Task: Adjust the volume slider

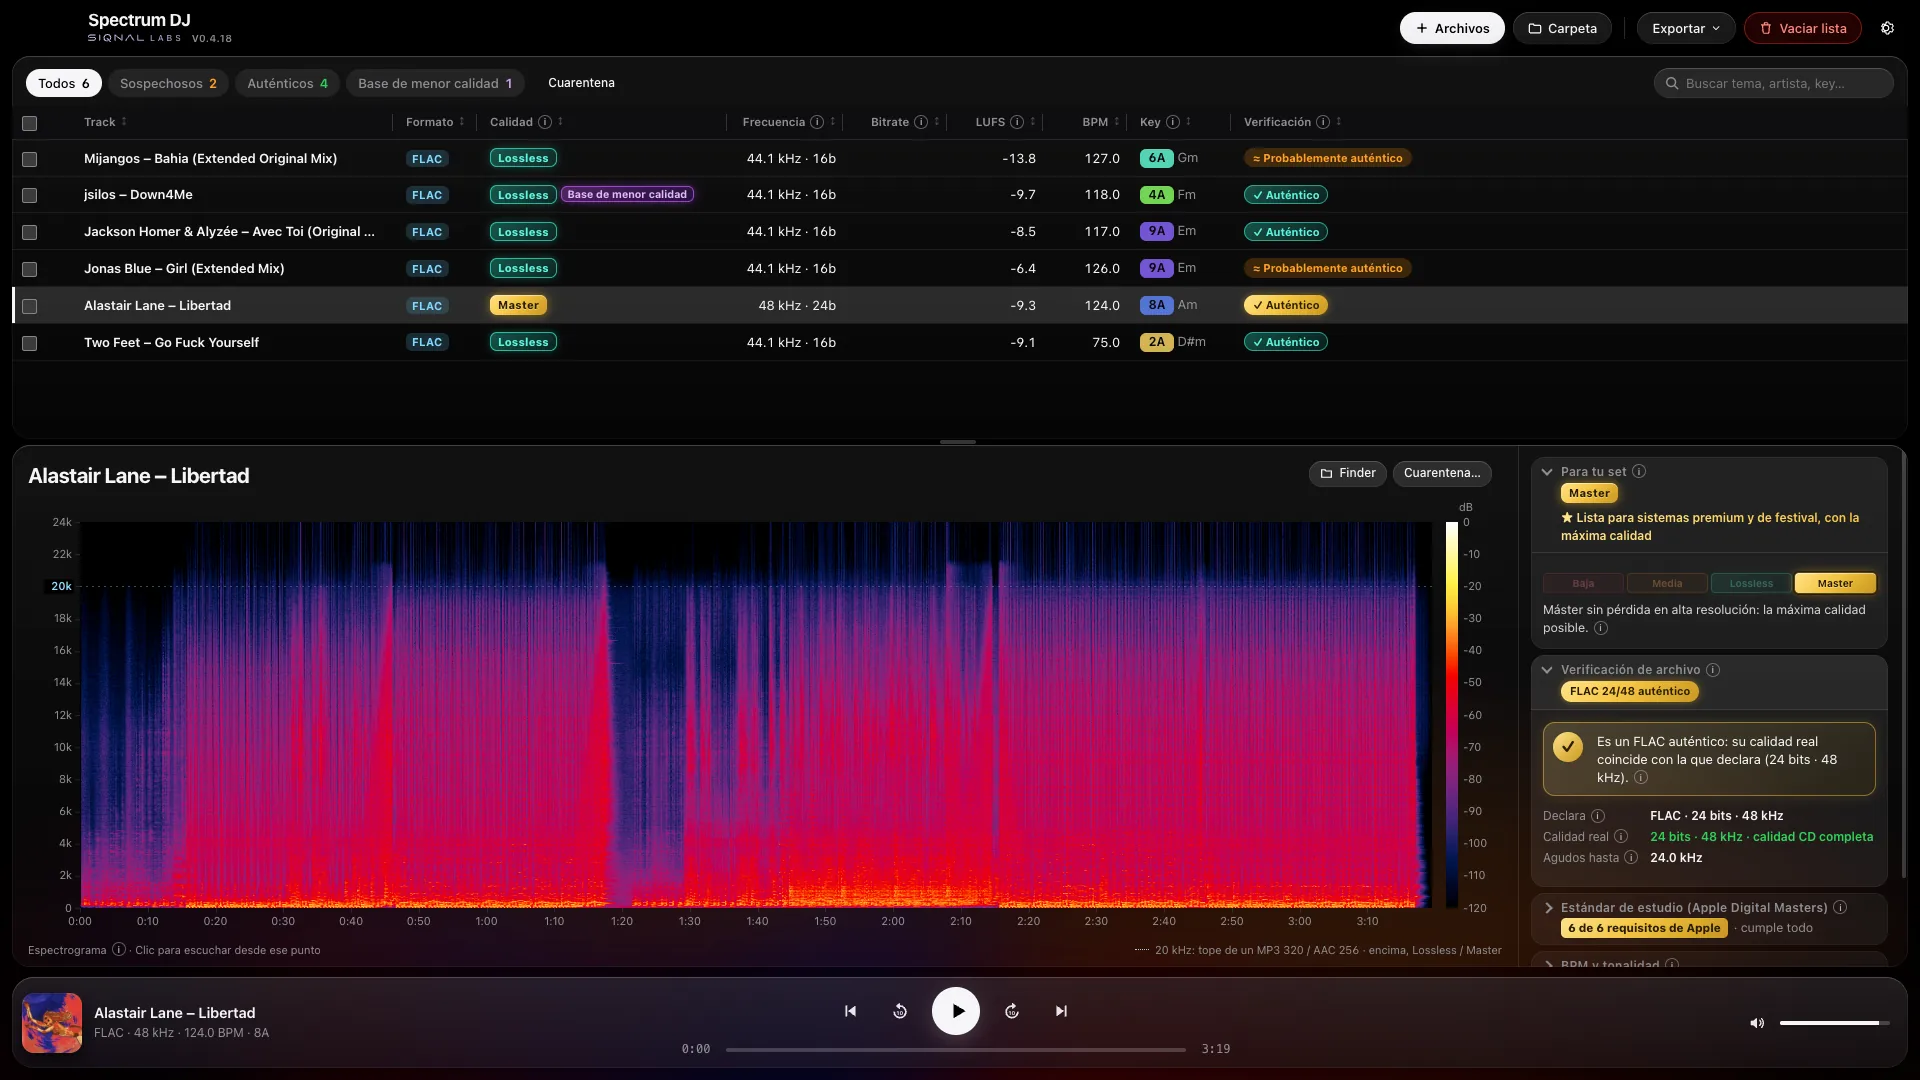Action: [1834, 1023]
